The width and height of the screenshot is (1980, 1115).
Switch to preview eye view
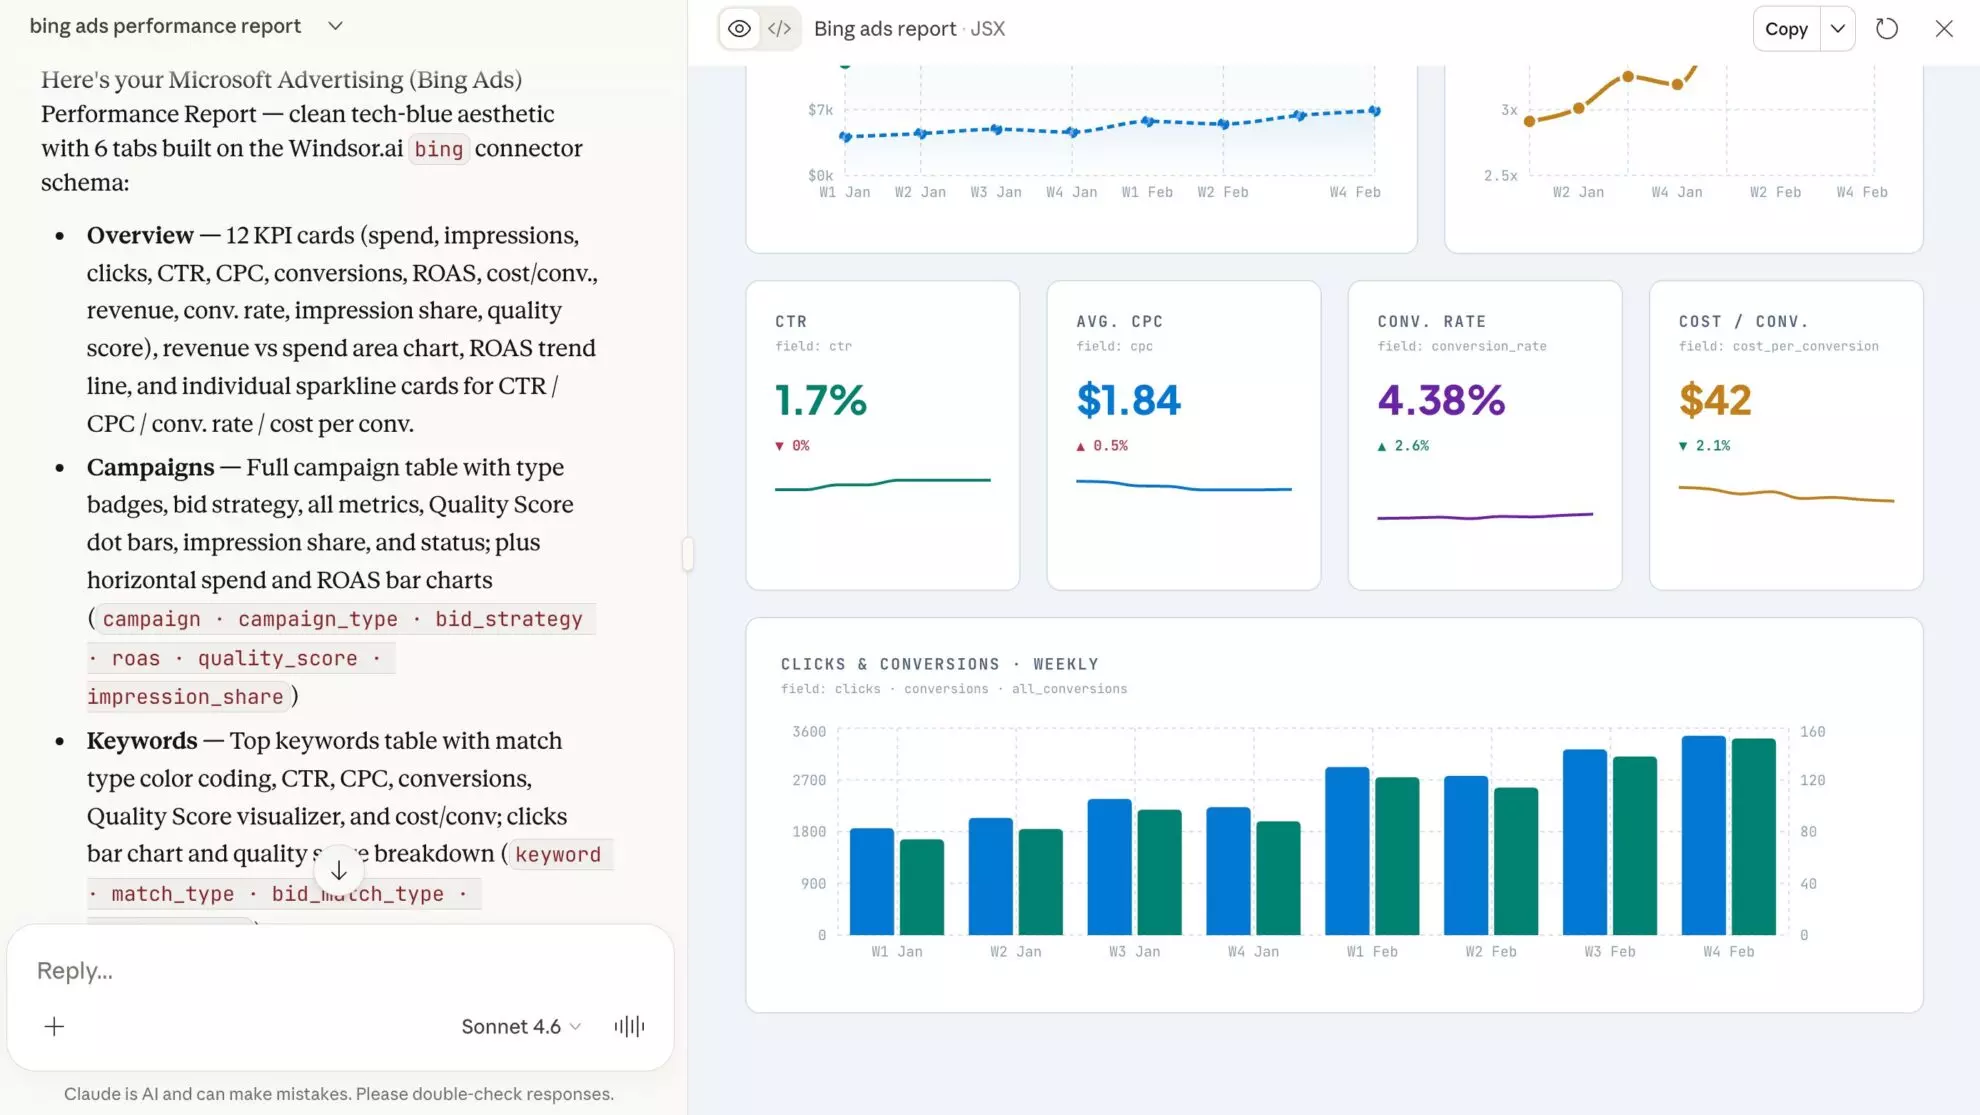tap(739, 29)
